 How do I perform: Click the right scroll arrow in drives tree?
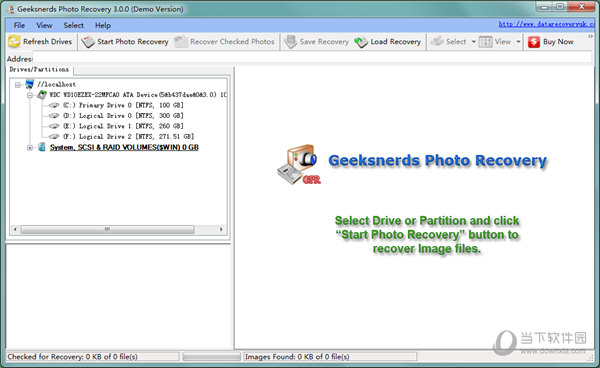coord(221,230)
